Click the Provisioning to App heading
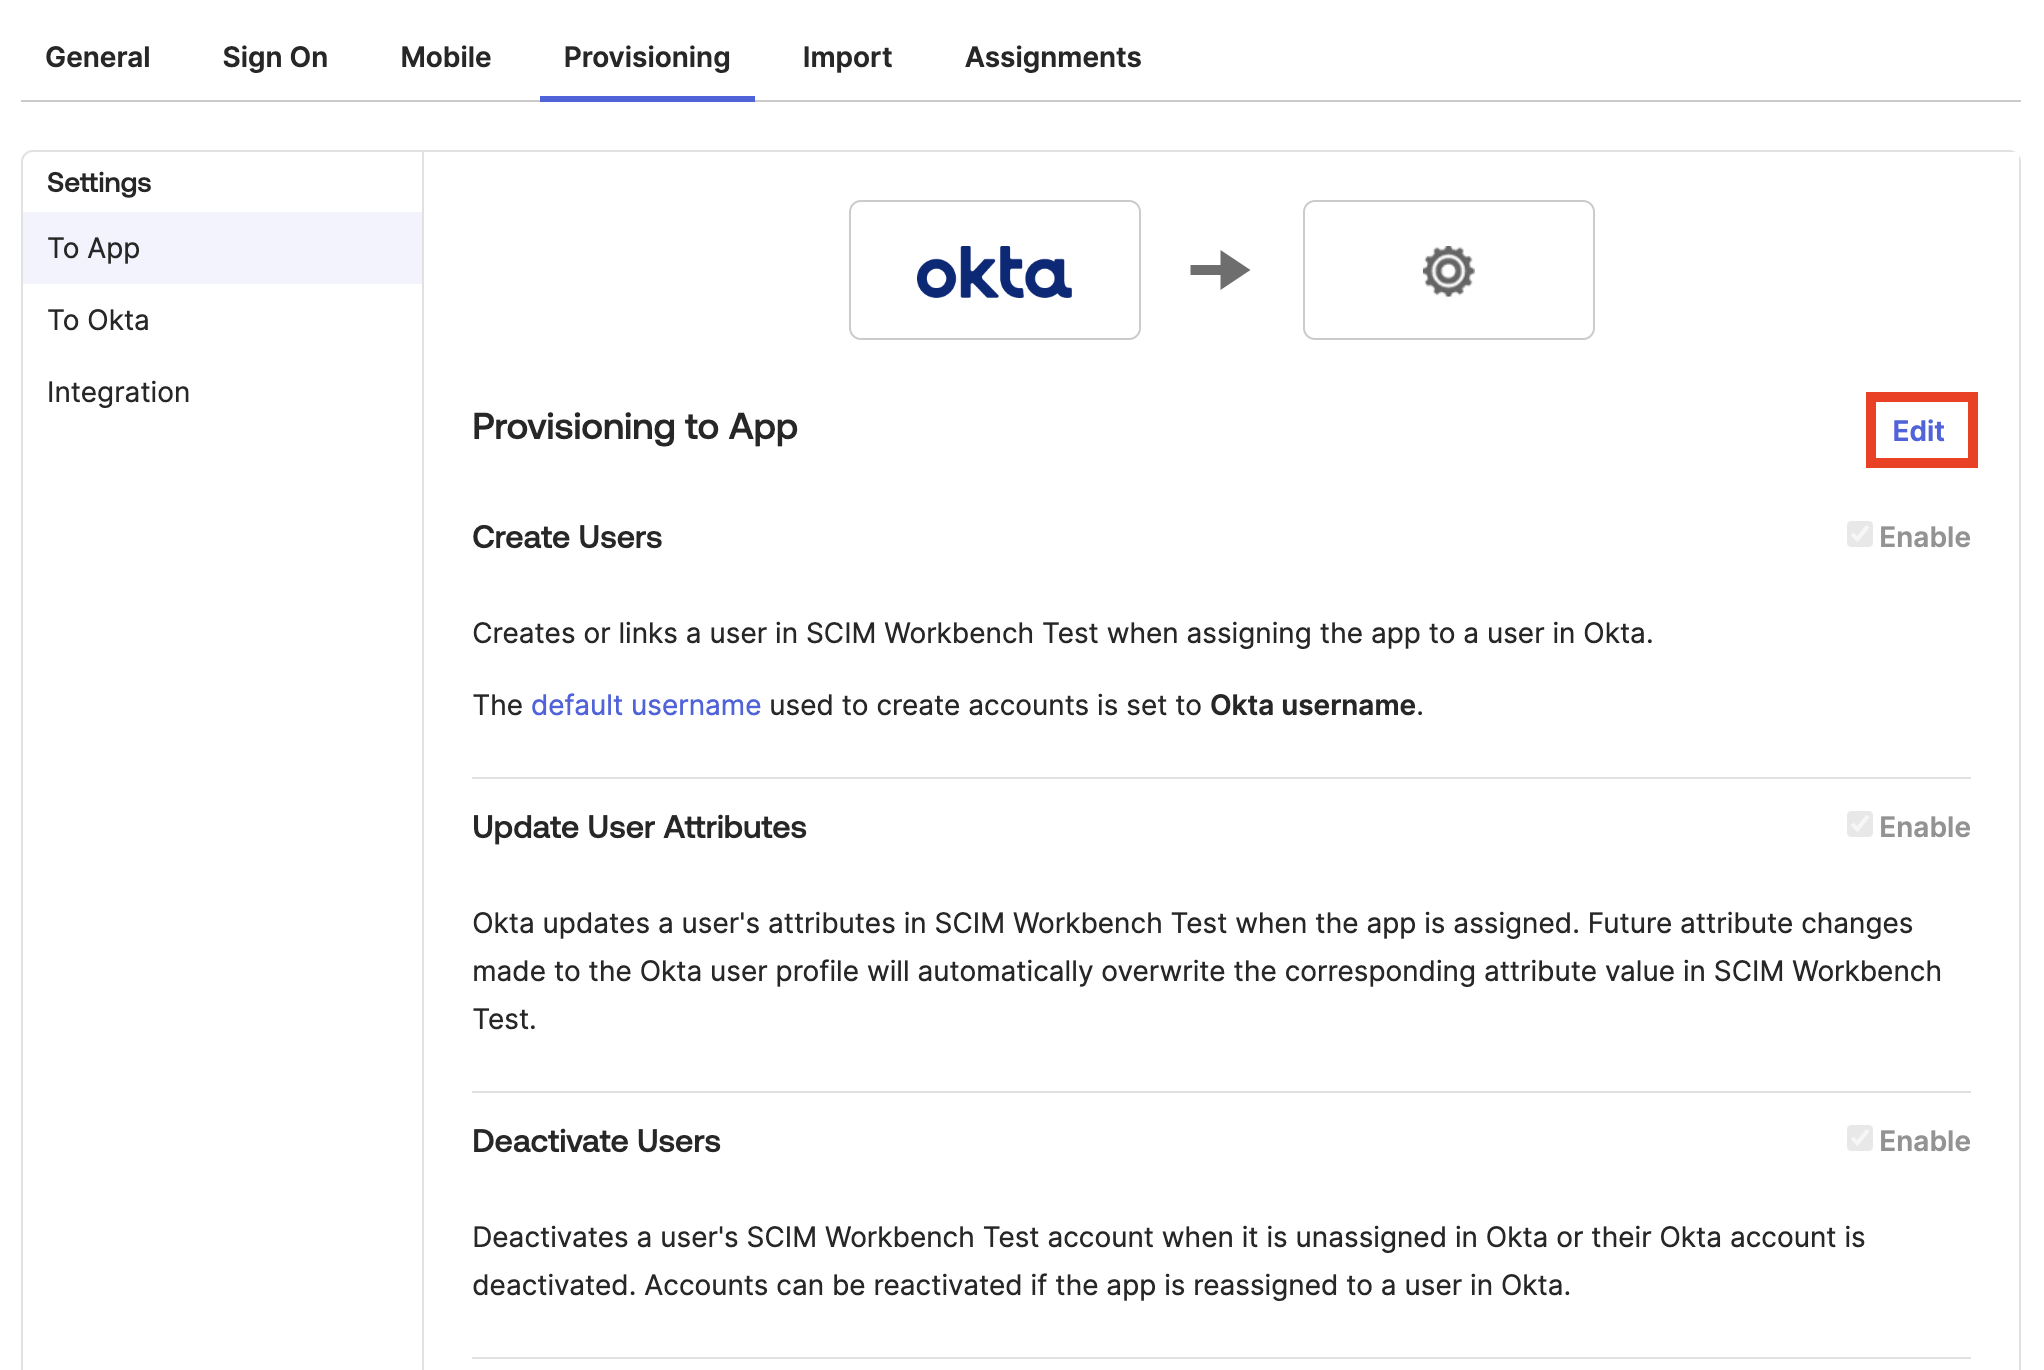The width and height of the screenshot is (2044, 1370). 635,427
